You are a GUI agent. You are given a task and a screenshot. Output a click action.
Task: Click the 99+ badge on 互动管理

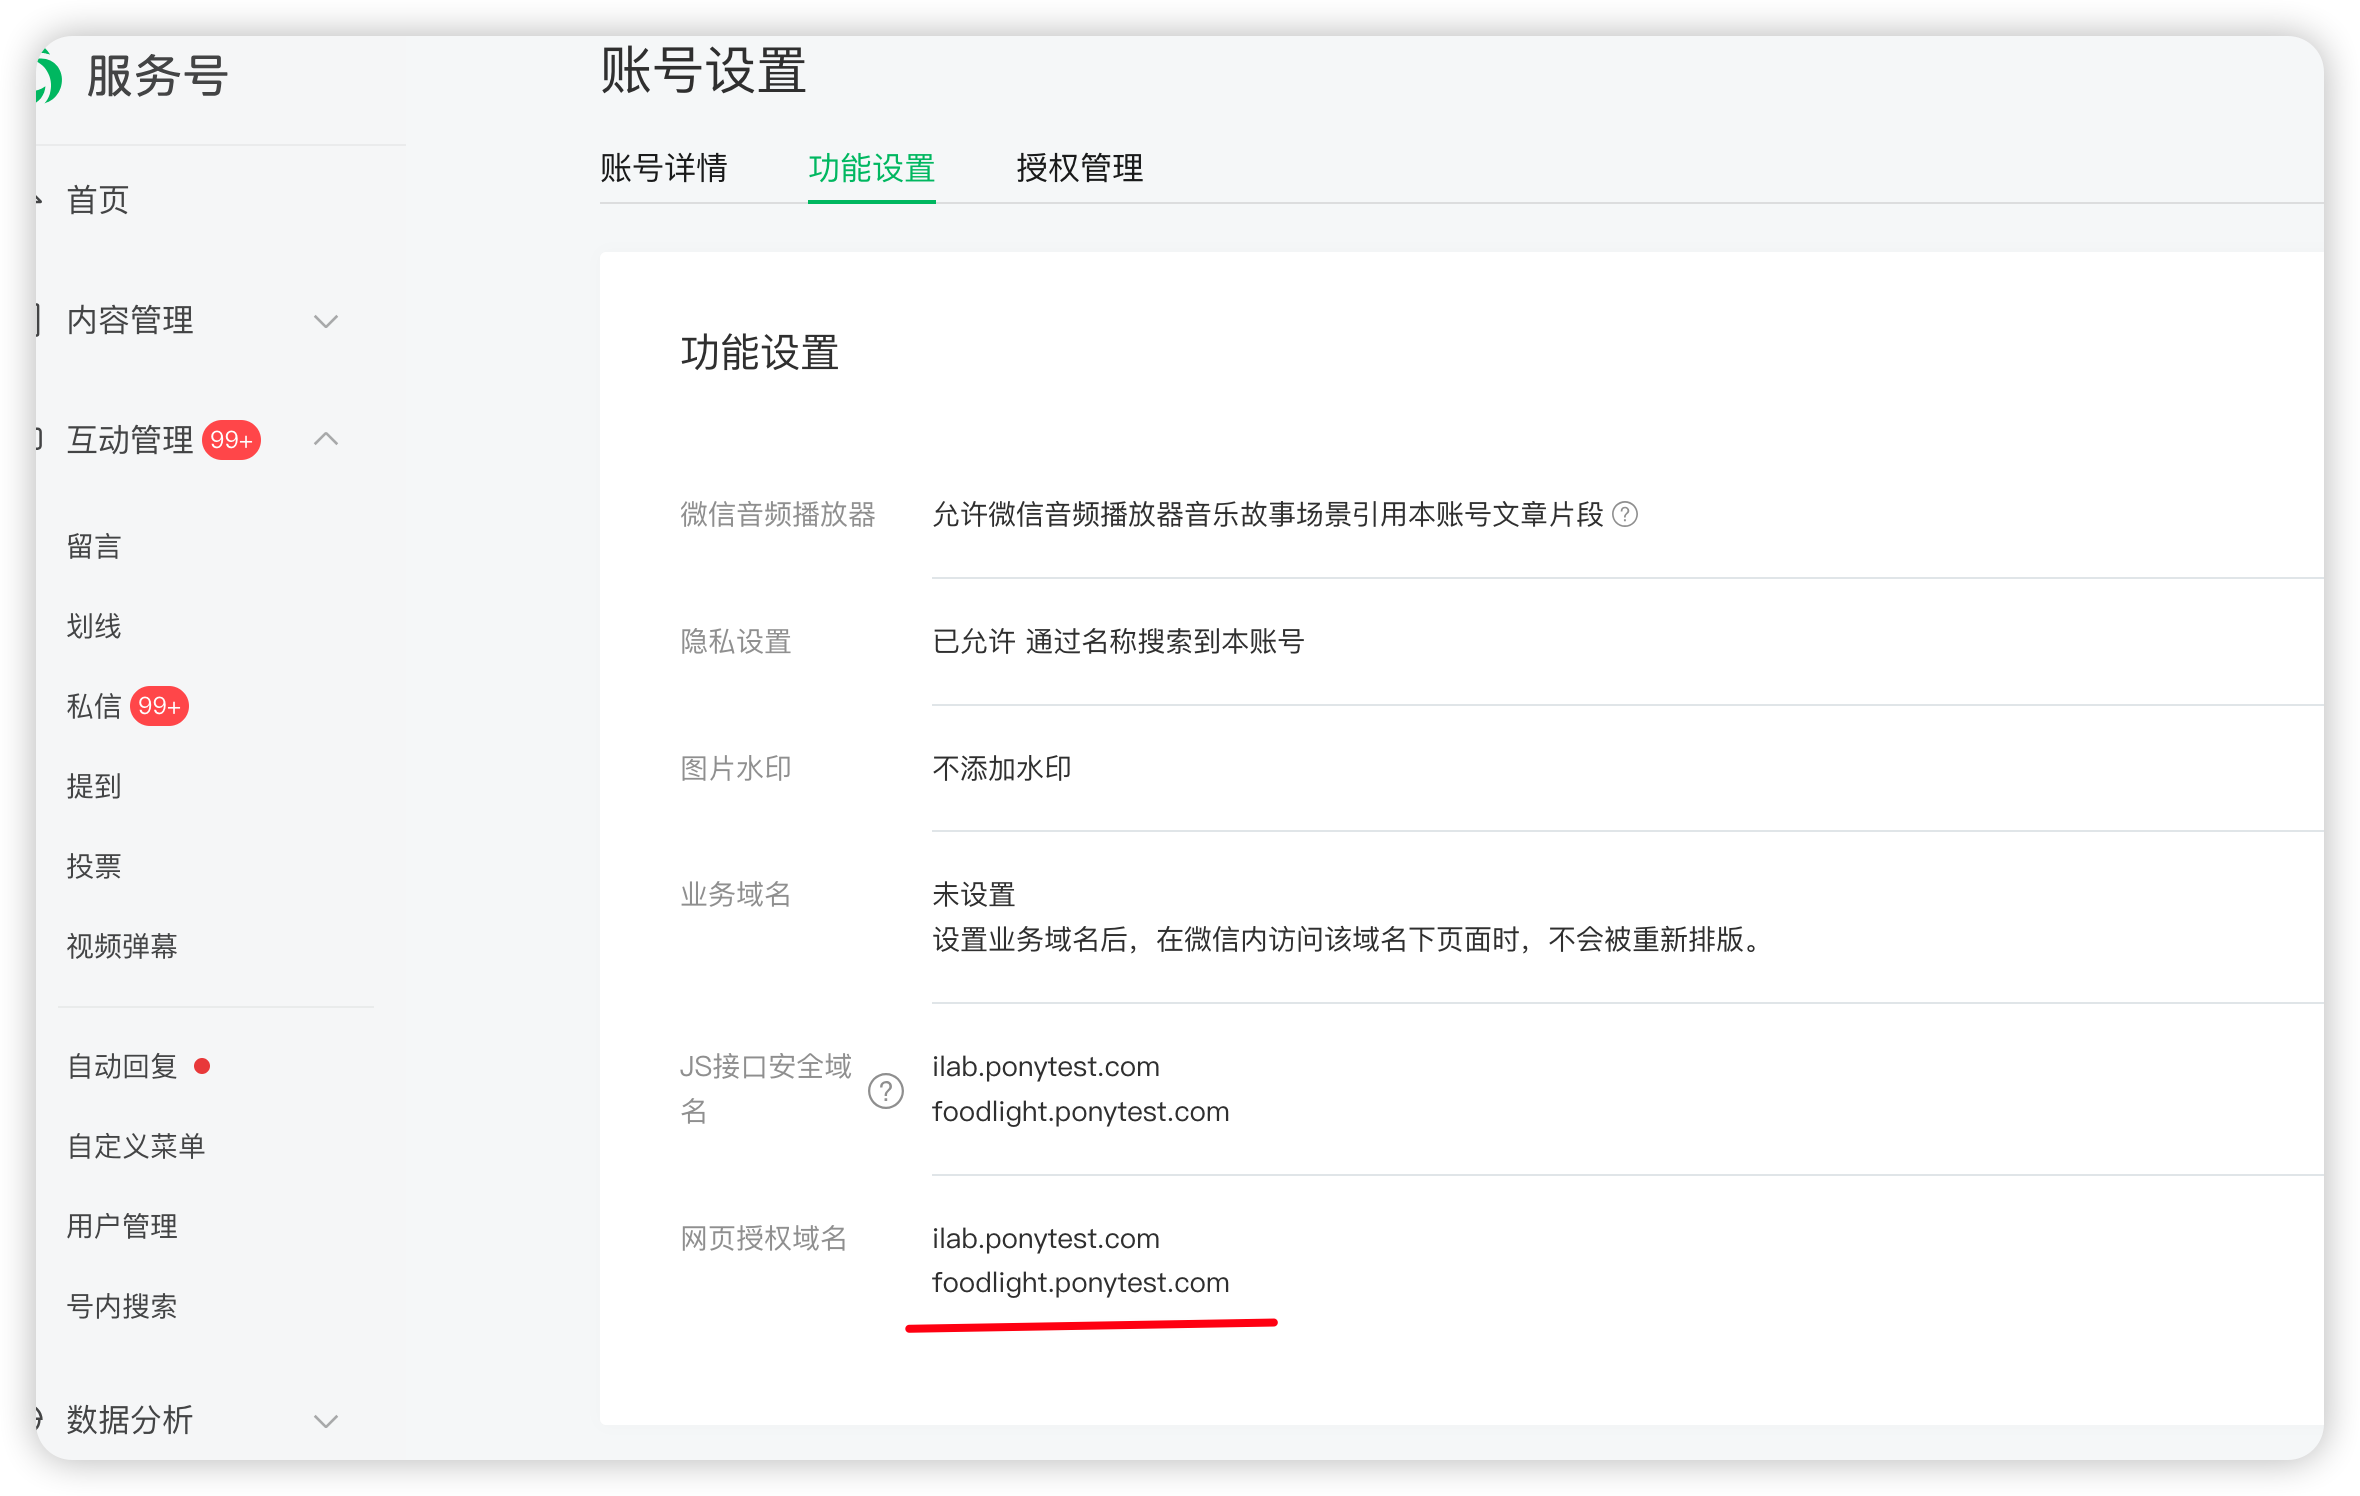(231, 440)
